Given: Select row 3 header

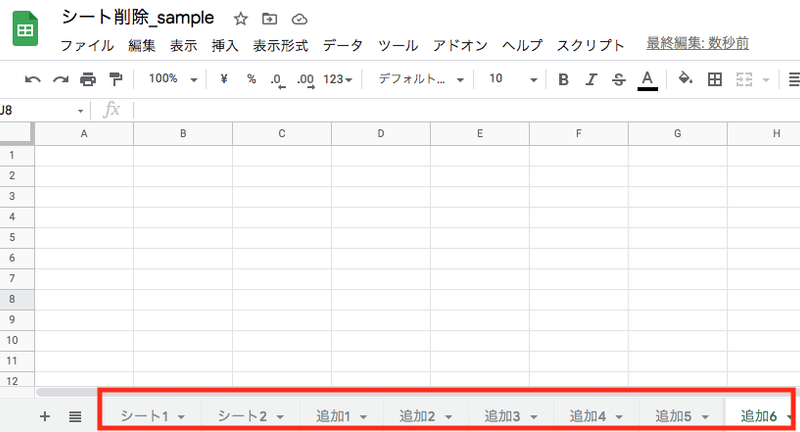Looking at the screenshot, I should [x=17, y=196].
